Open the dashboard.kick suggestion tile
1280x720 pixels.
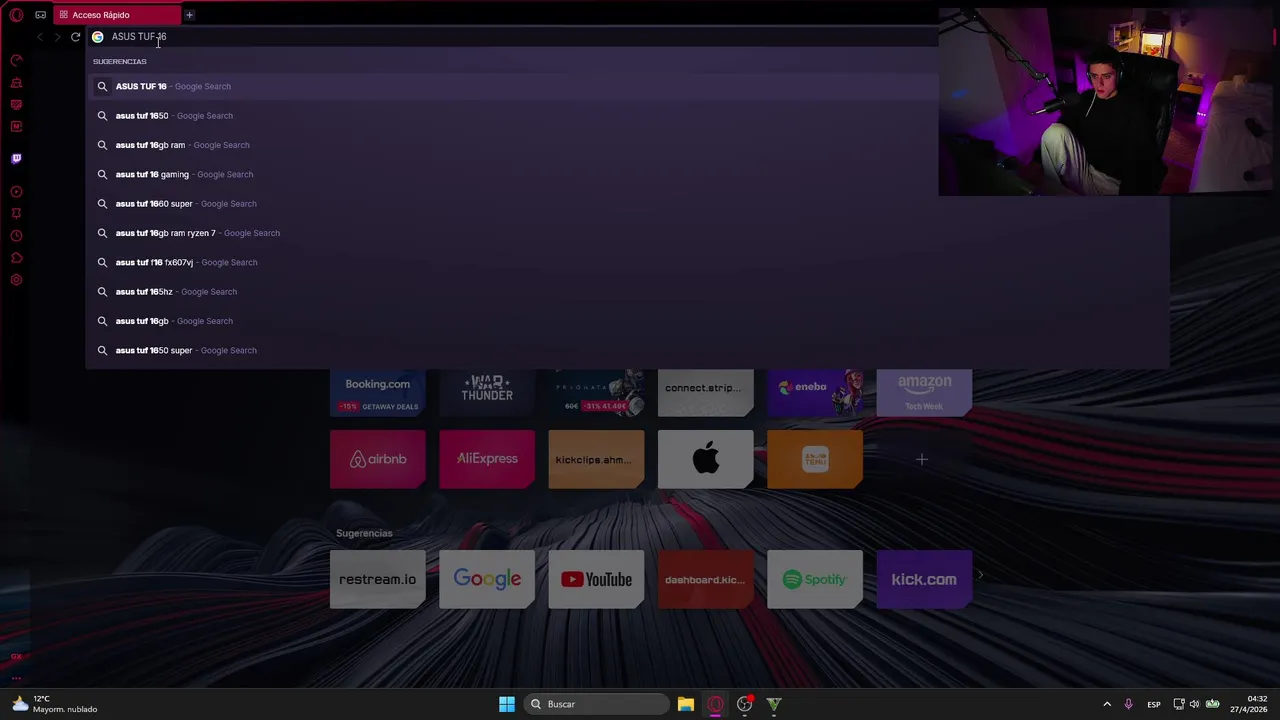(x=705, y=579)
